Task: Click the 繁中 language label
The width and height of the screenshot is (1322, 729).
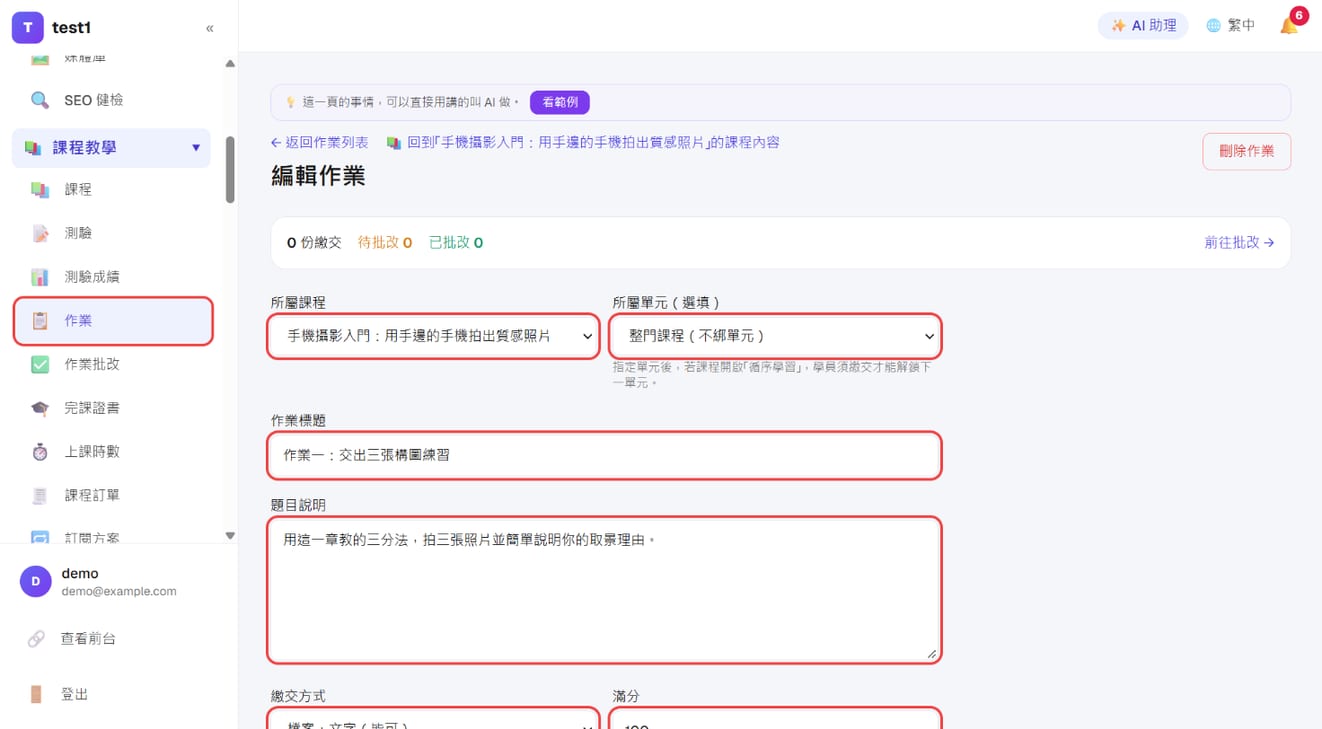Action: tap(1241, 26)
